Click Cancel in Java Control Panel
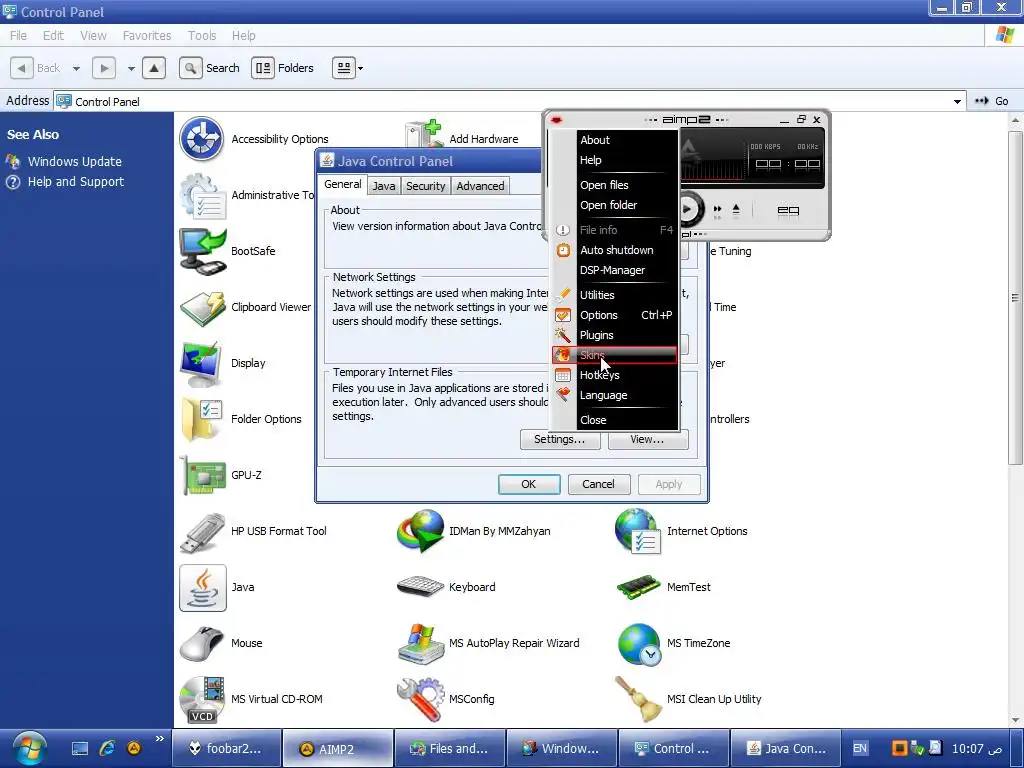Image resolution: width=1024 pixels, height=768 pixels. (599, 484)
